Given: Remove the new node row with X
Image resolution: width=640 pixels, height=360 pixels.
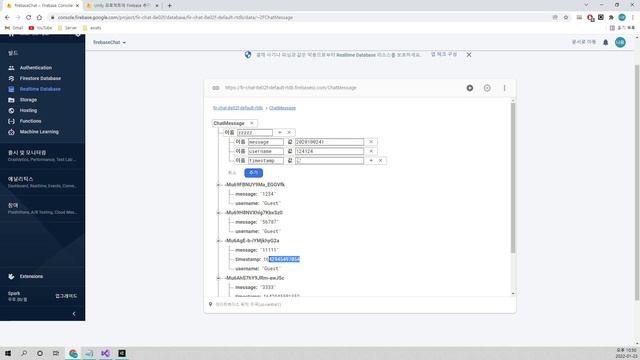Looking at the screenshot, I should coord(289,132).
